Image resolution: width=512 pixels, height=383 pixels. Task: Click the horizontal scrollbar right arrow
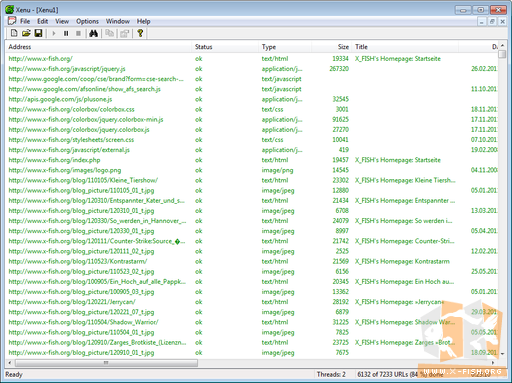point(493,362)
